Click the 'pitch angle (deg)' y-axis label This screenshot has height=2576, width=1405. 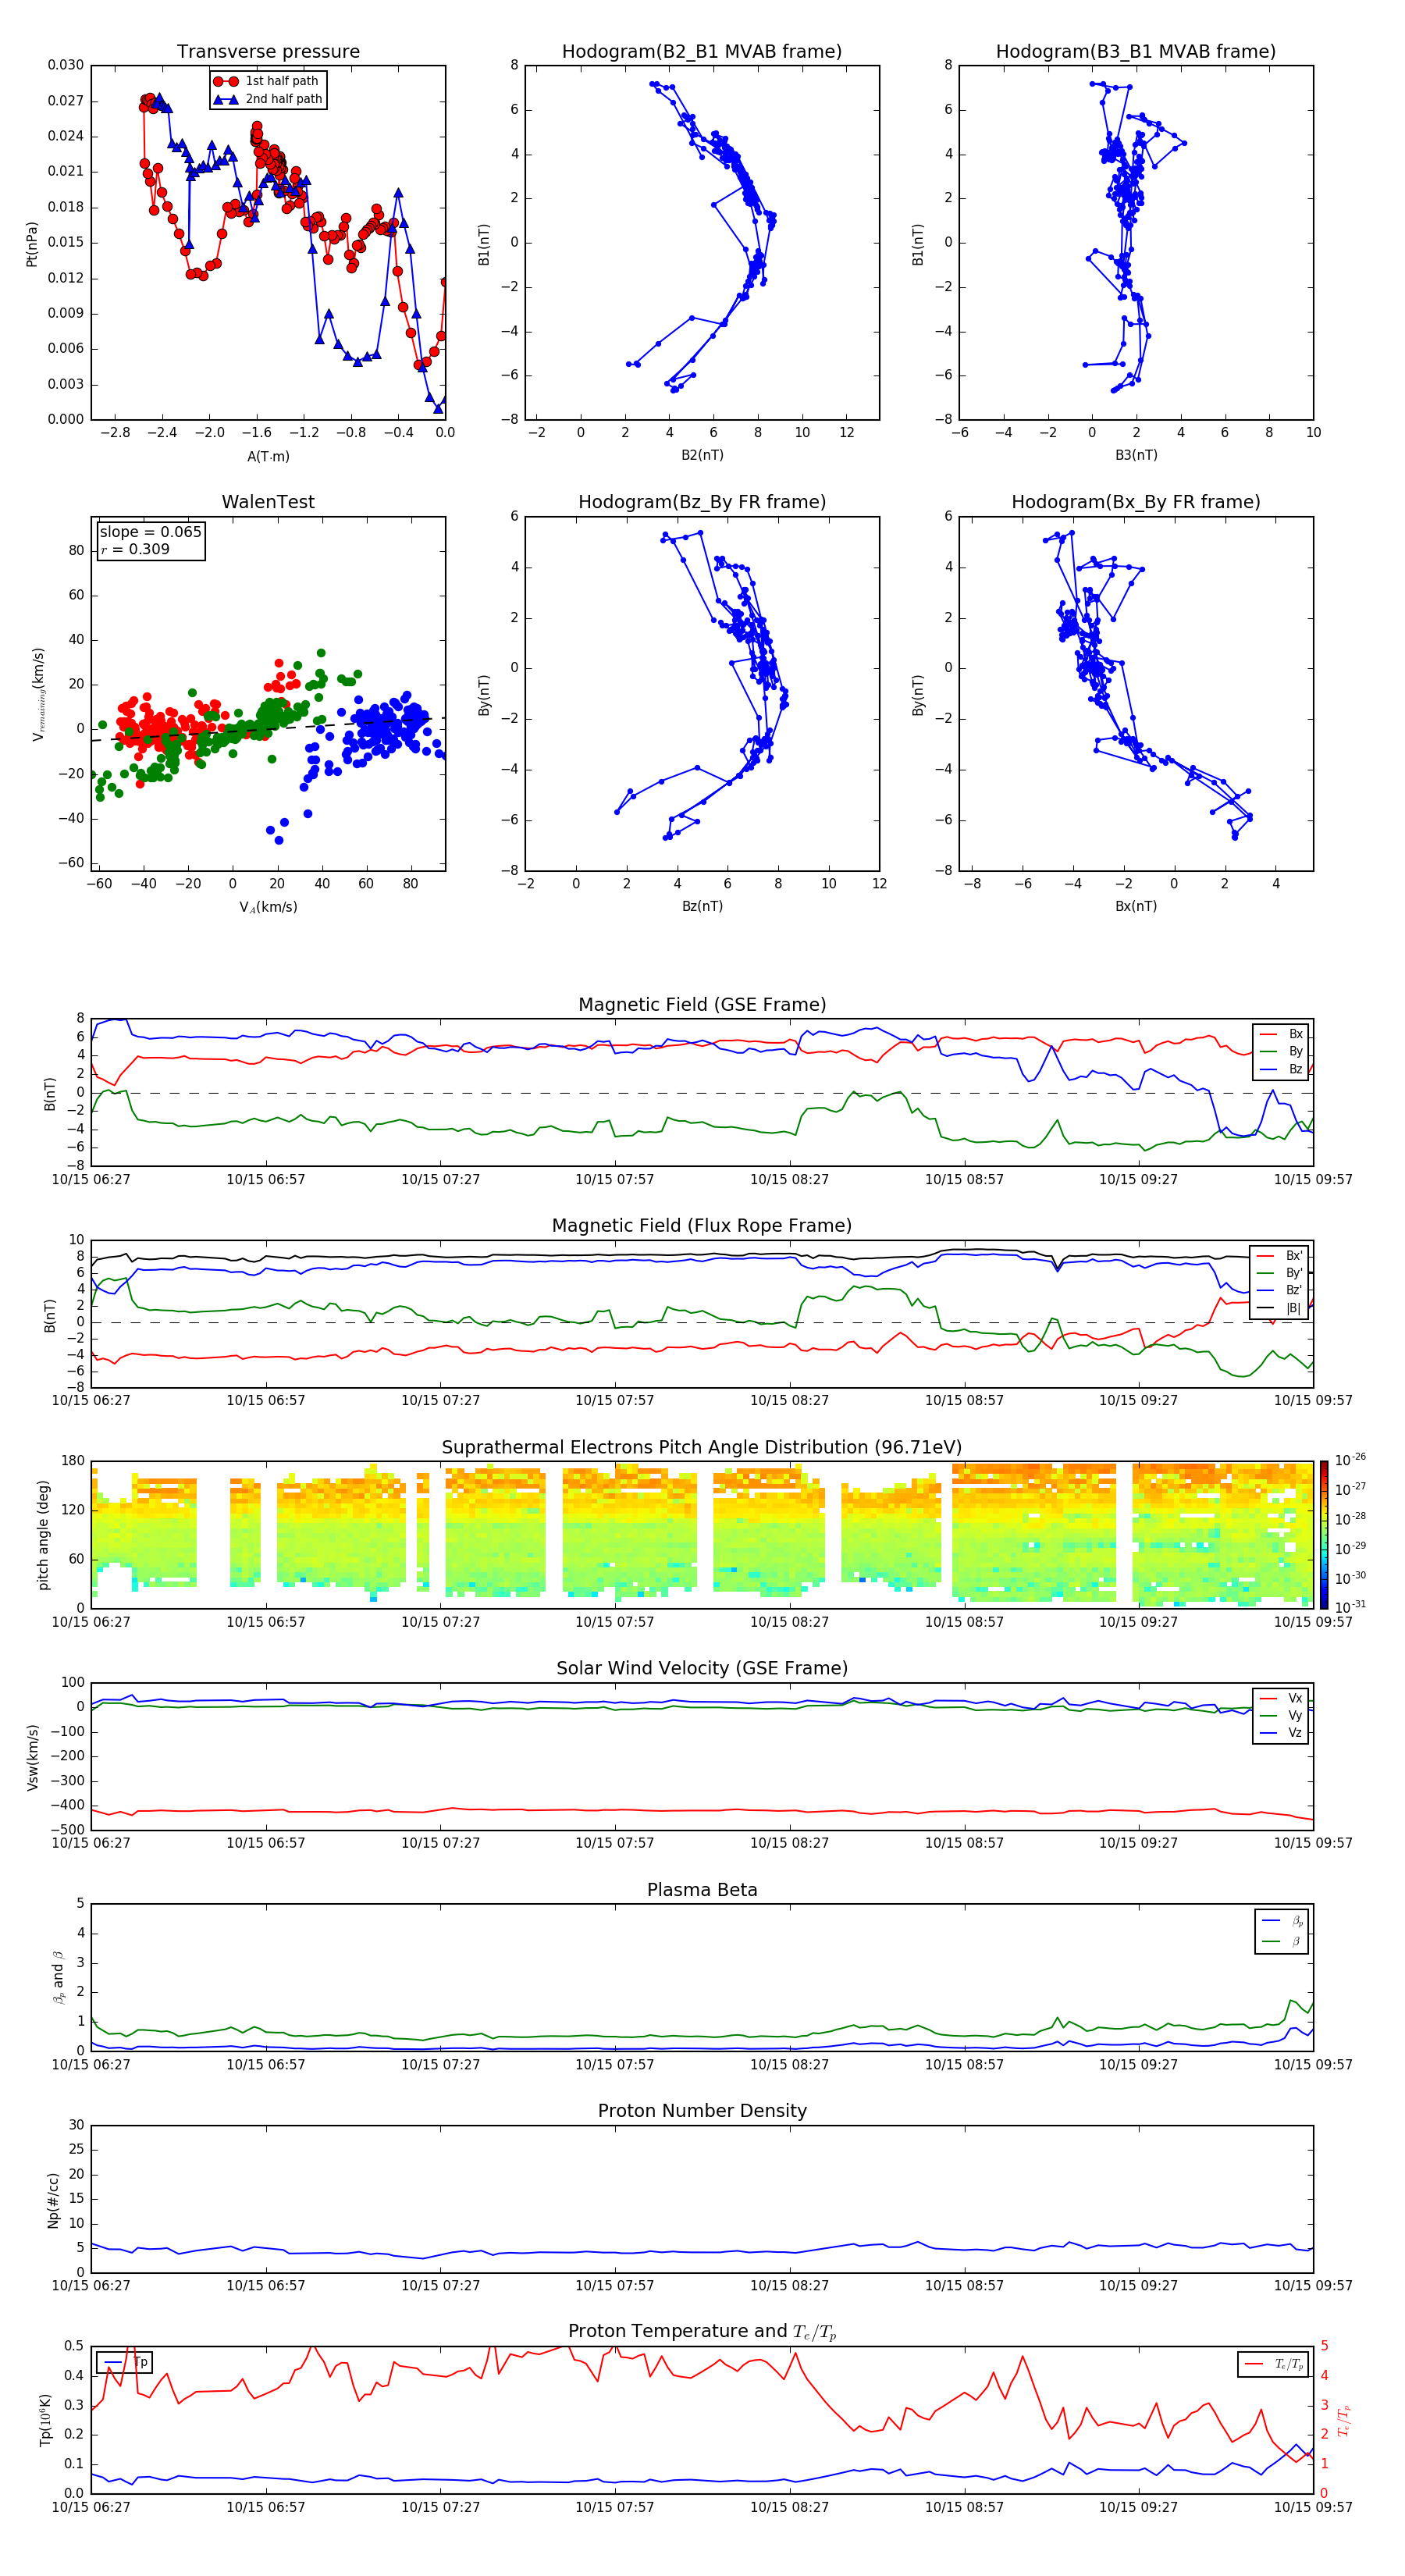[x=43, y=1535]
